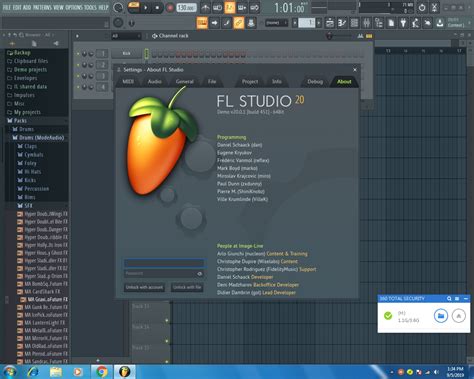
Task: Click the master volume knob near HELP menu
Action: 118,8
